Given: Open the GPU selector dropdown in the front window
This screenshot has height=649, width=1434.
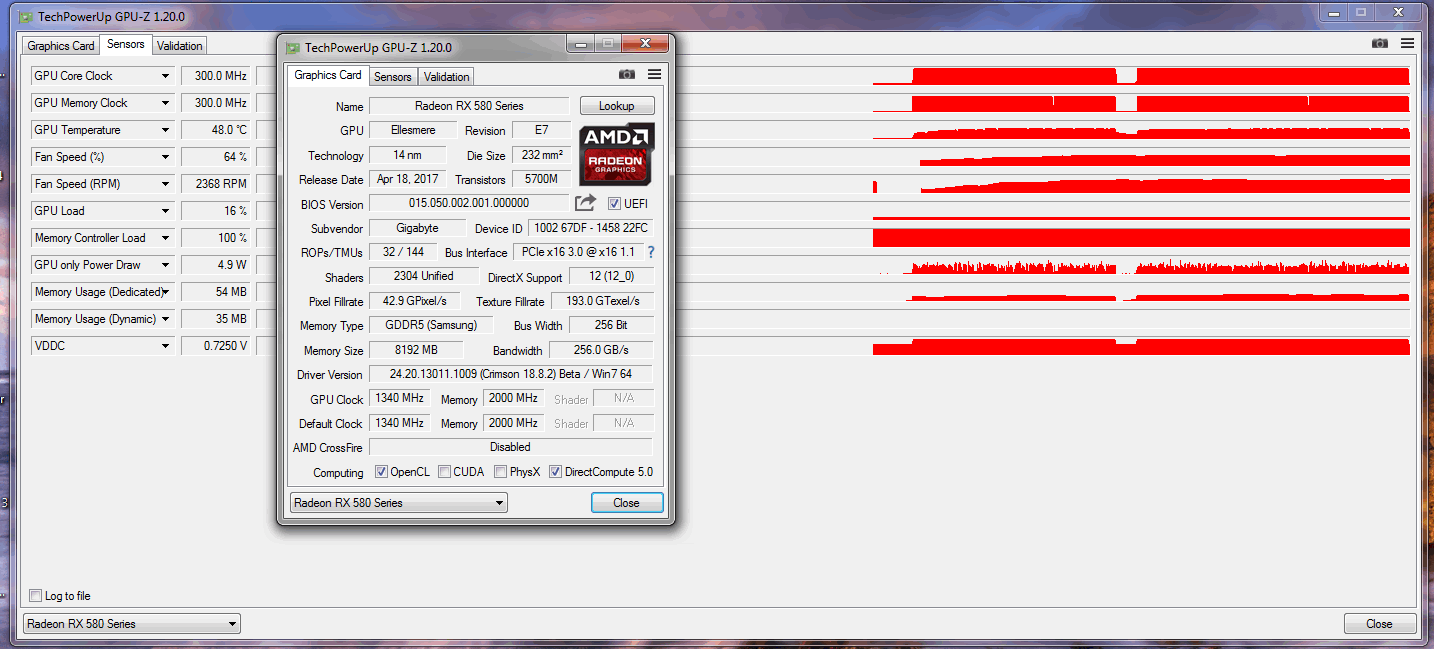Looking at the screenshot, I should click(398, 502).
